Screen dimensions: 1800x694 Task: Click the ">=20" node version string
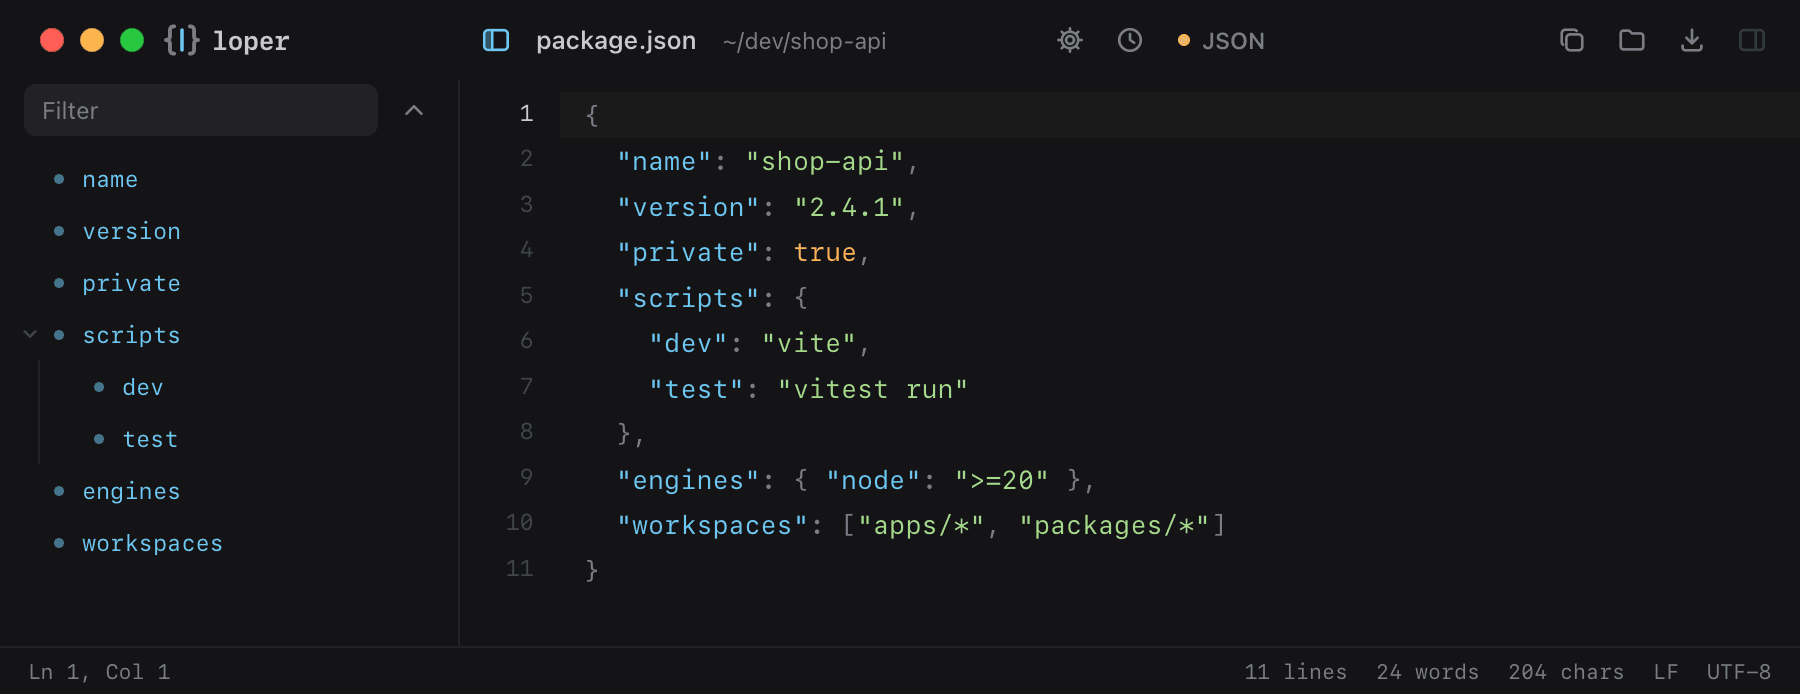pos(1001,480)
